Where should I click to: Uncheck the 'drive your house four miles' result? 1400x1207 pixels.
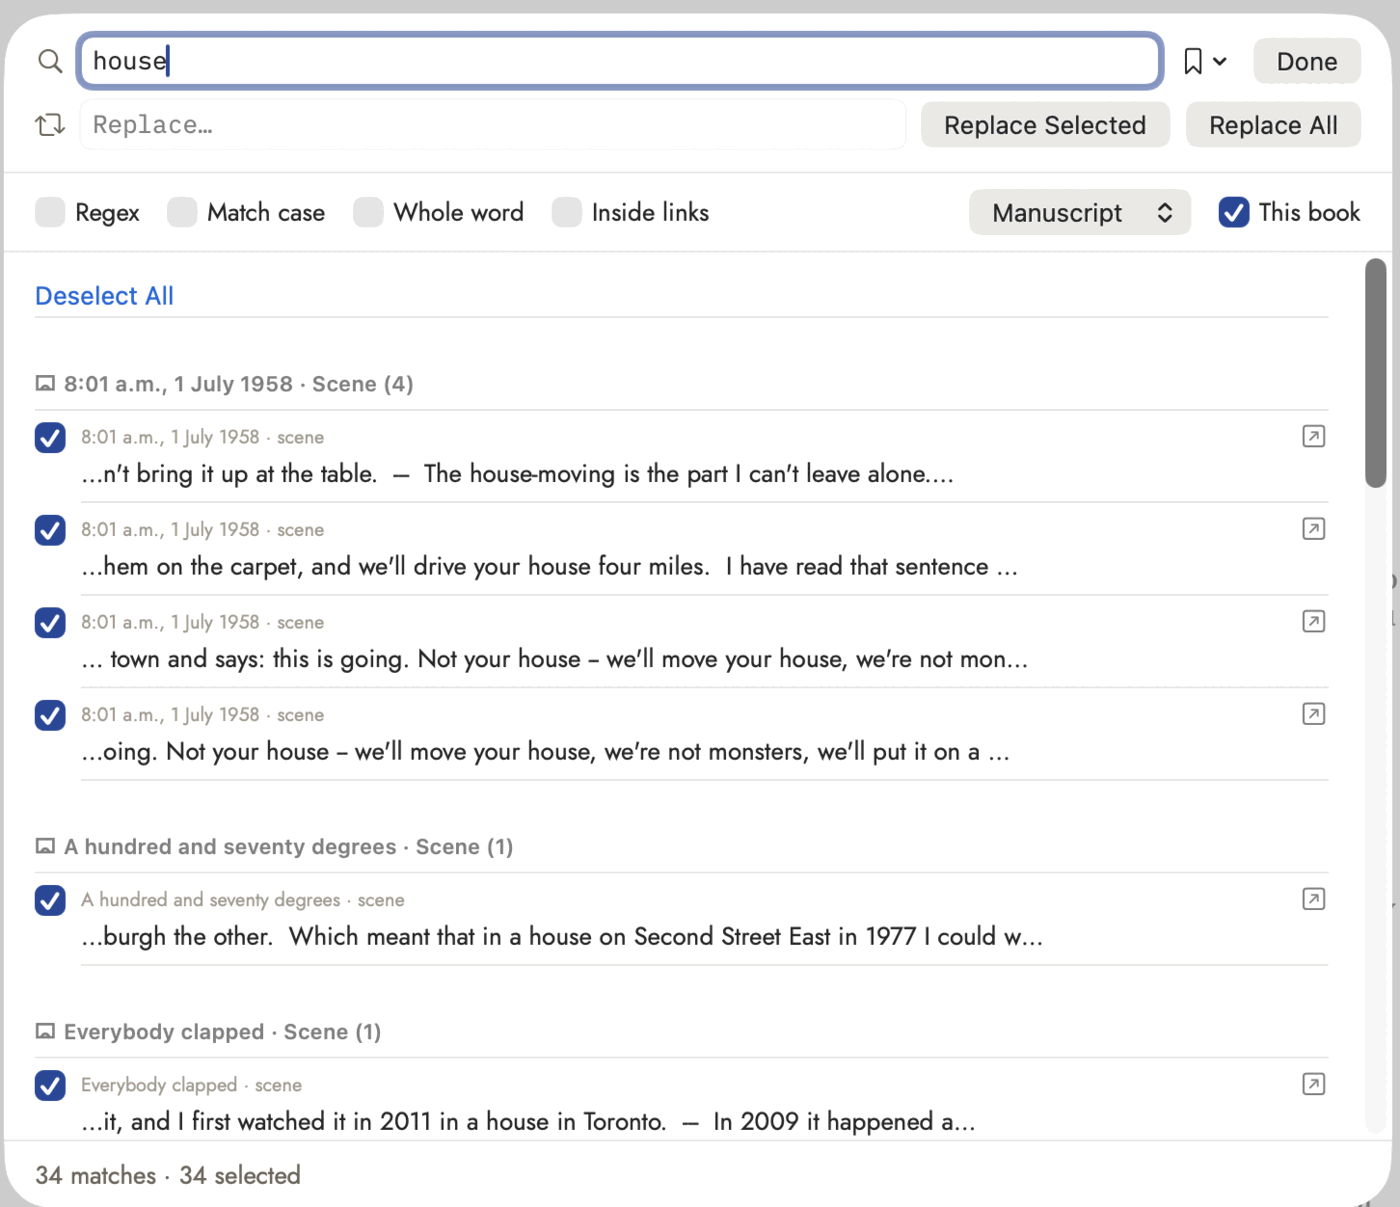click(x=50, y=530)
